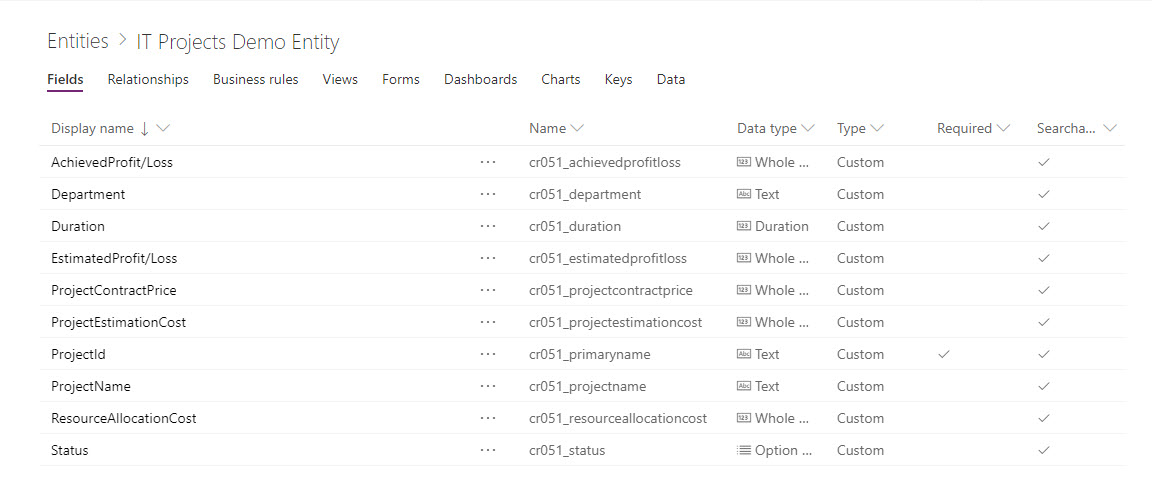Open the Required column header dropdown
This screenshot has height=492, width=1152.
pyautogui.click(x=1004, y=129)
